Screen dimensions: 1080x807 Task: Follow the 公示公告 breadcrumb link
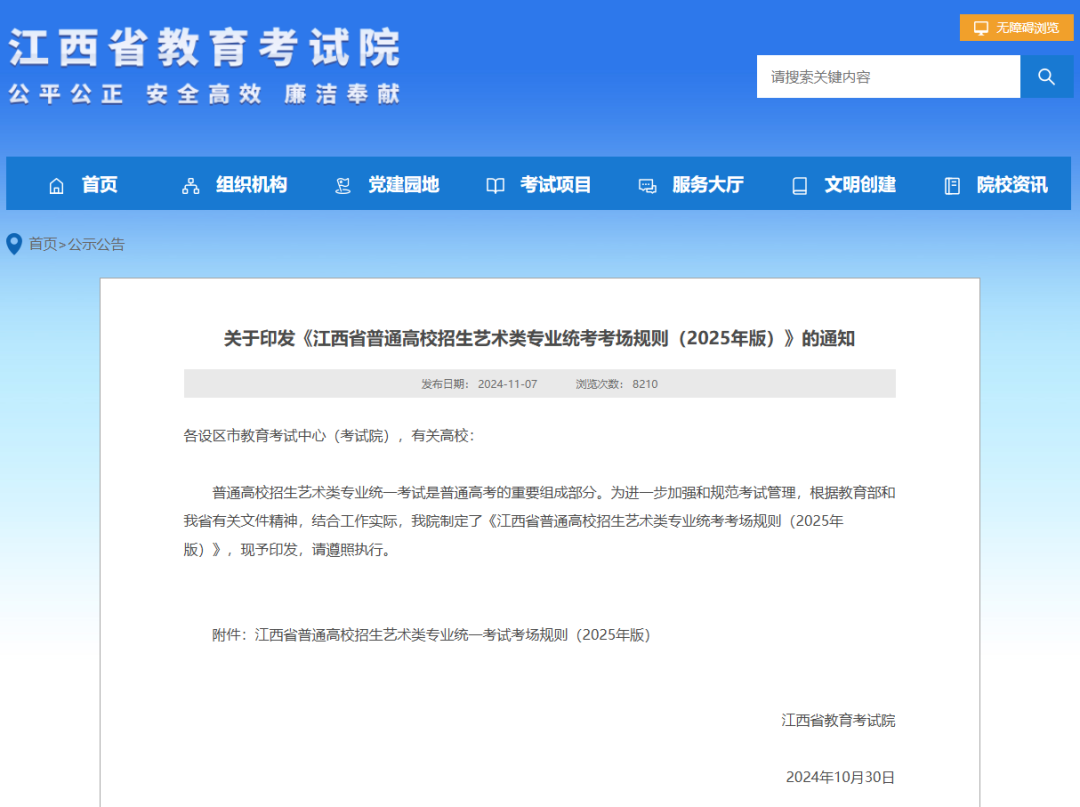click(x=96, y=244)
